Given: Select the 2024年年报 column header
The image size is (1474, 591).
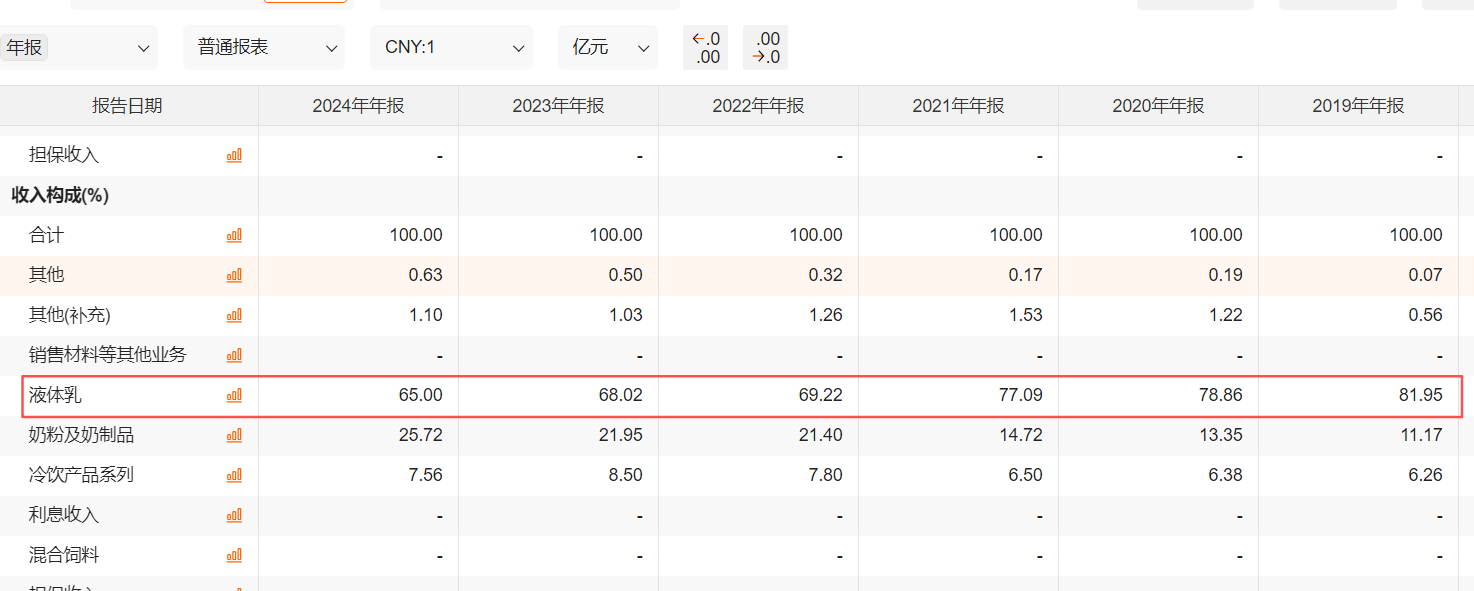Looking at the screenshot, I should pyautogui.click(x=358, y=105).
